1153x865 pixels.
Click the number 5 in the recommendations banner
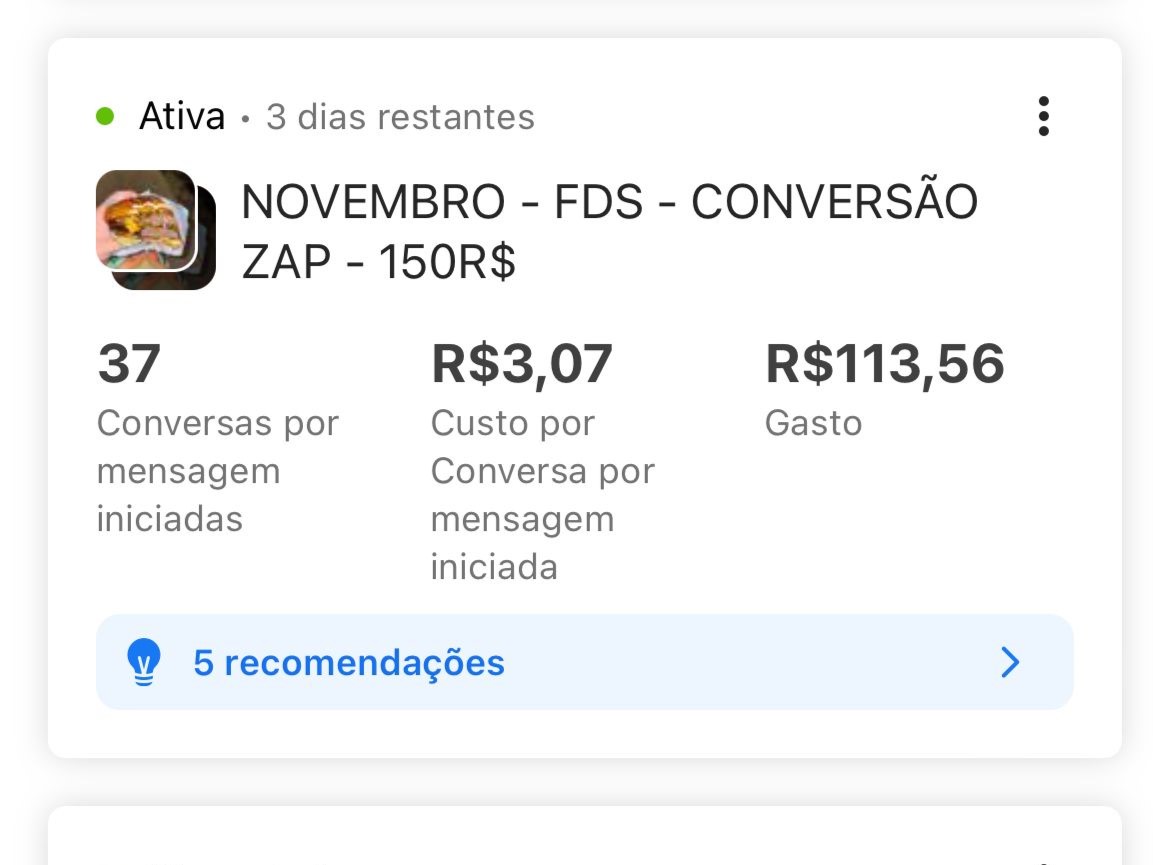pyautogui.click(x=203, y=663)
